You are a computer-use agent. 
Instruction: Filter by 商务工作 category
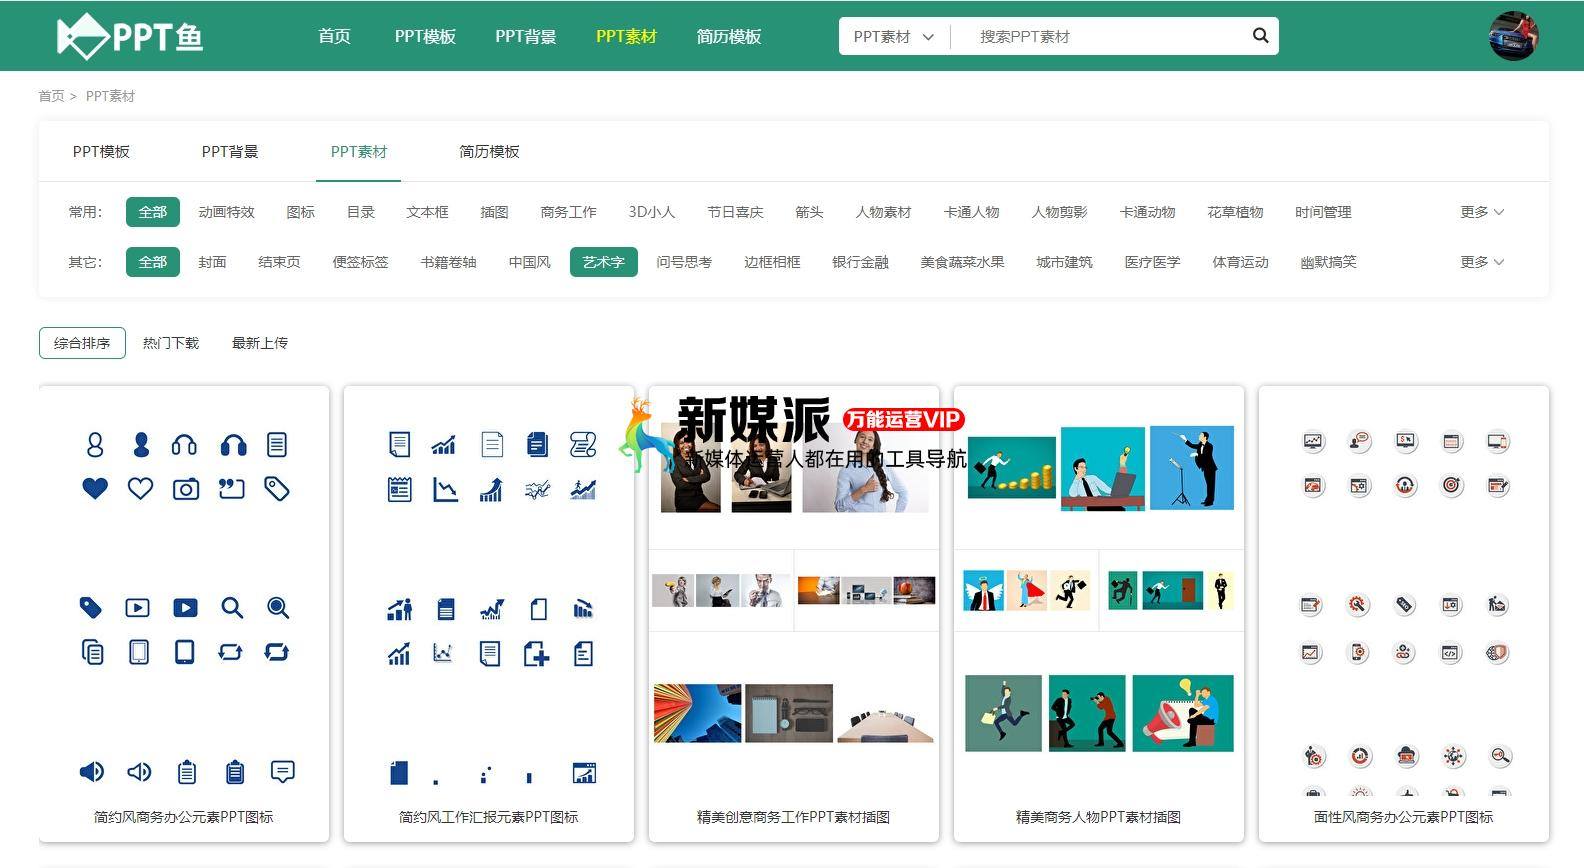(568, 212)
